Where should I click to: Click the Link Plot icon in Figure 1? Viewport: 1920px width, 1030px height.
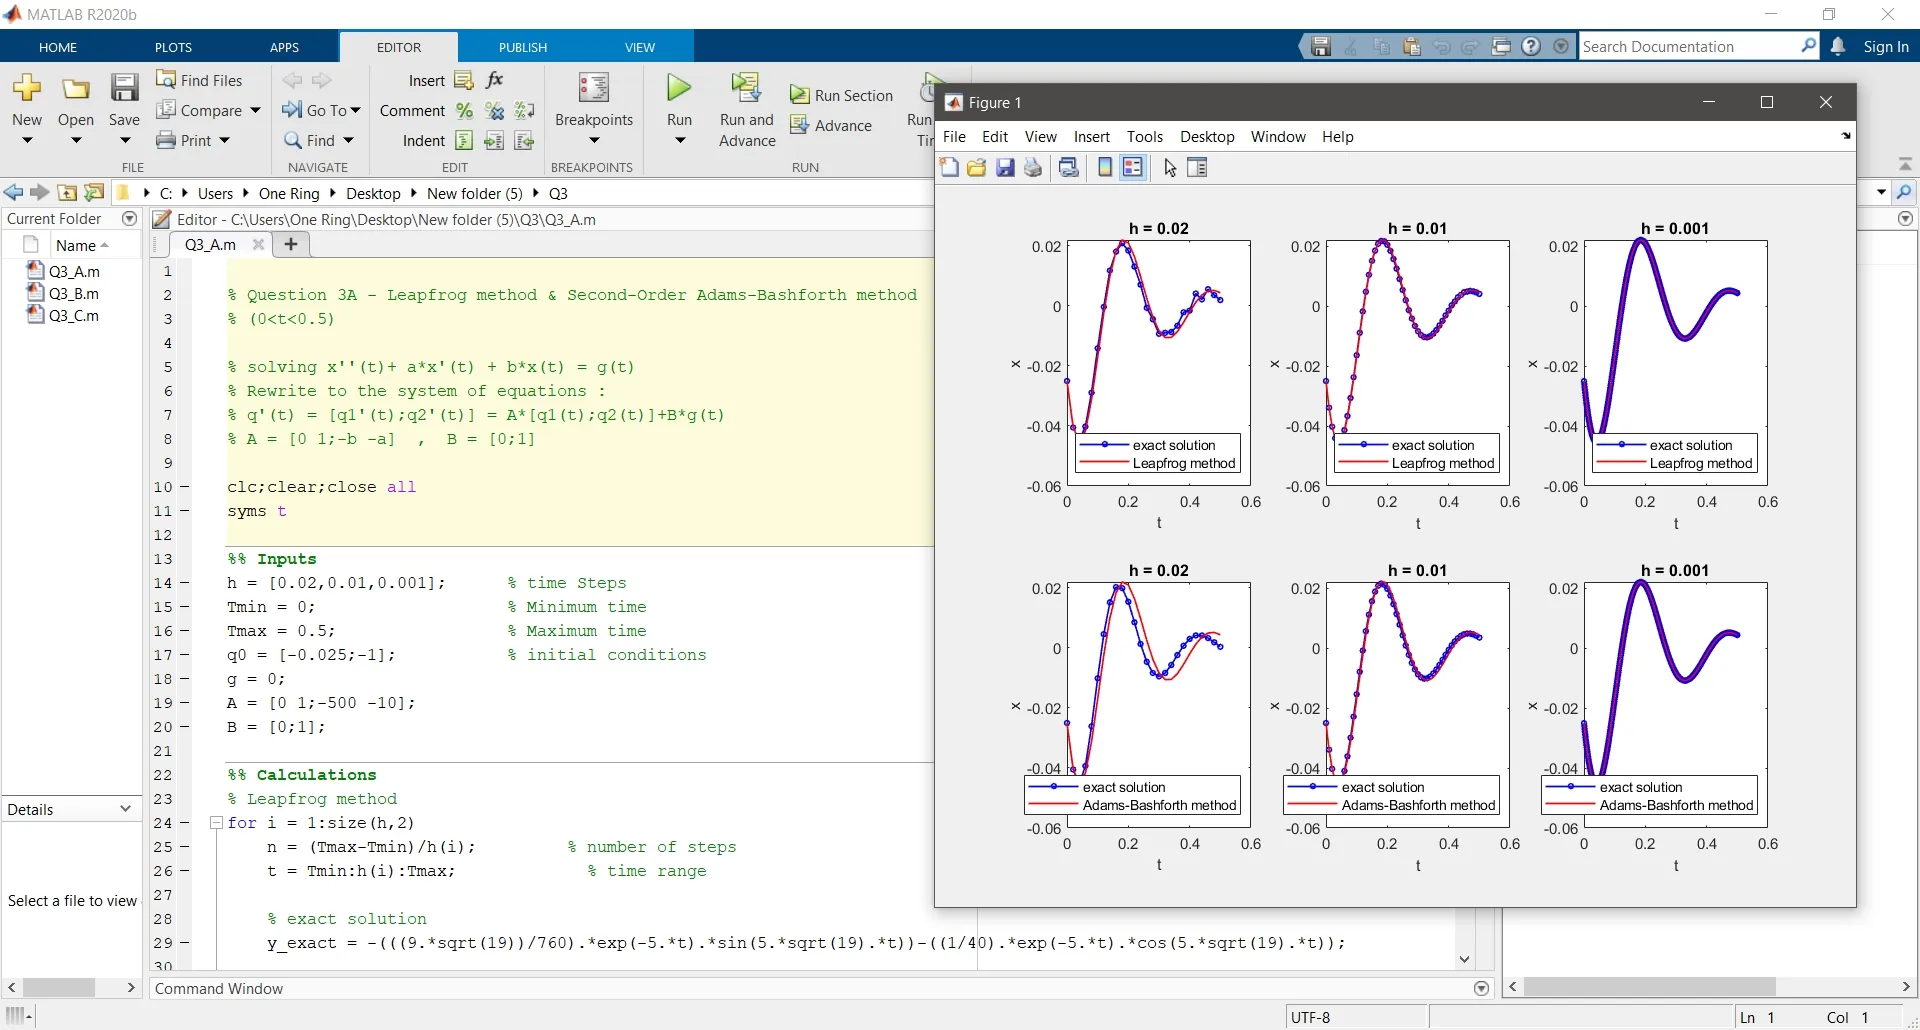[1068, 168]
